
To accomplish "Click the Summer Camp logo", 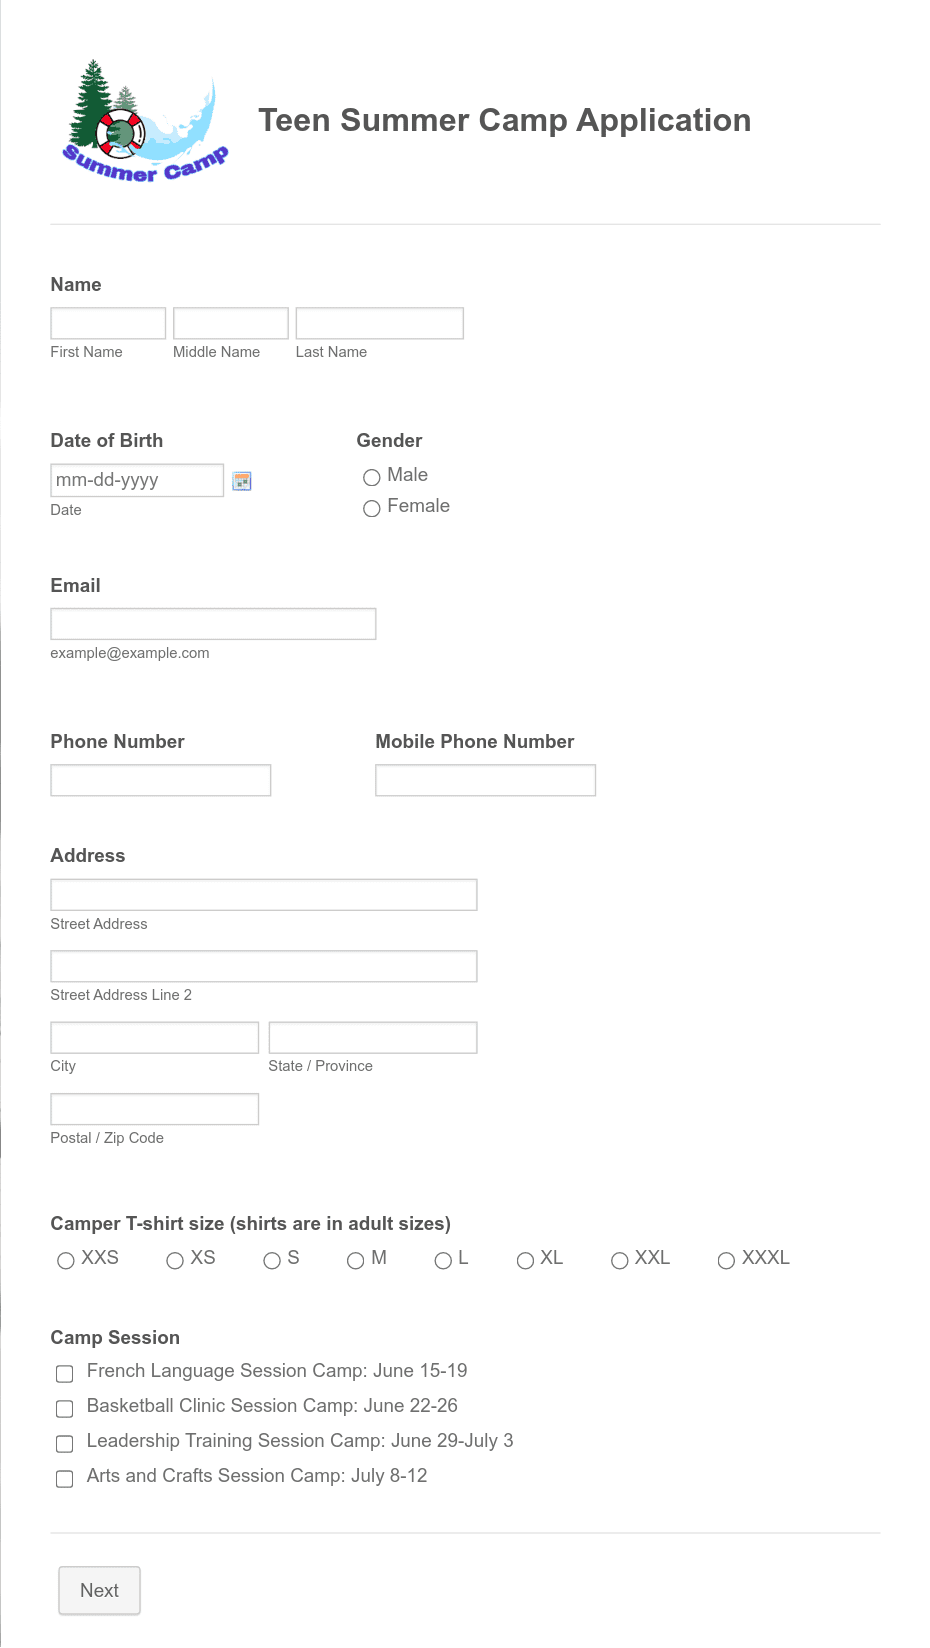I will pos(146,121).
